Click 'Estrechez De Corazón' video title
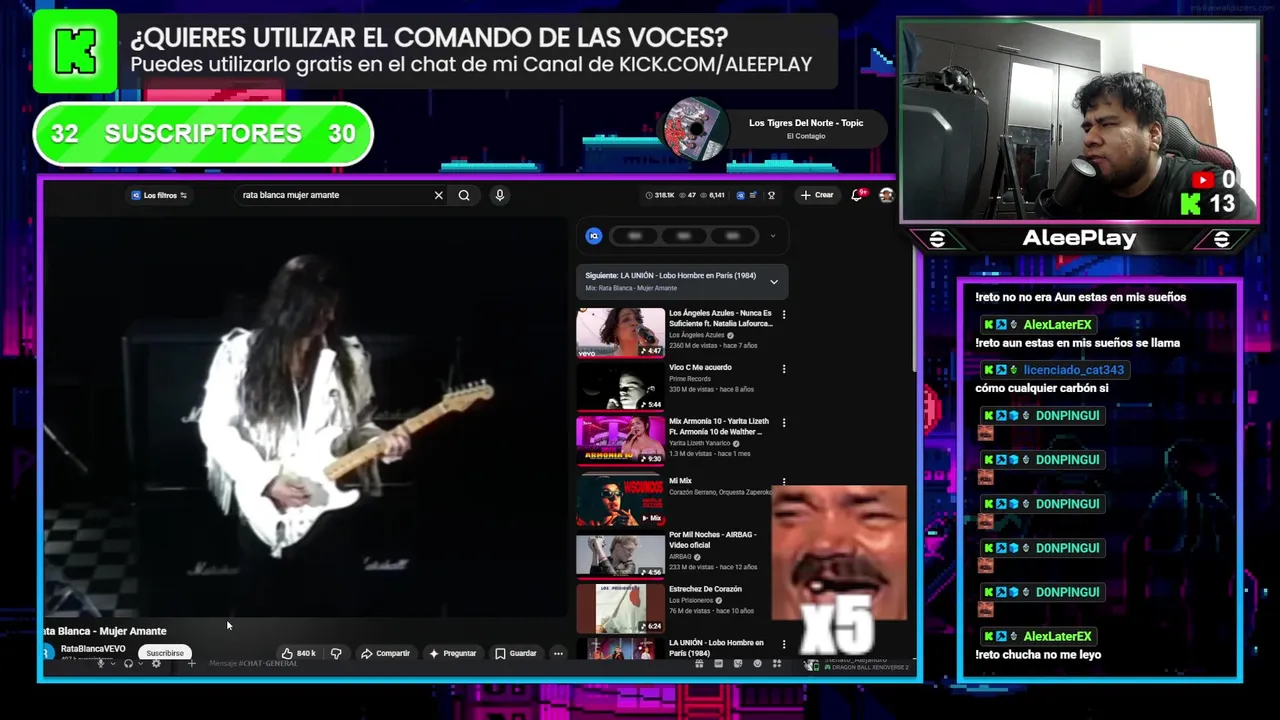1280x720 pixels. pyautogui.click(x=705, y=589)
